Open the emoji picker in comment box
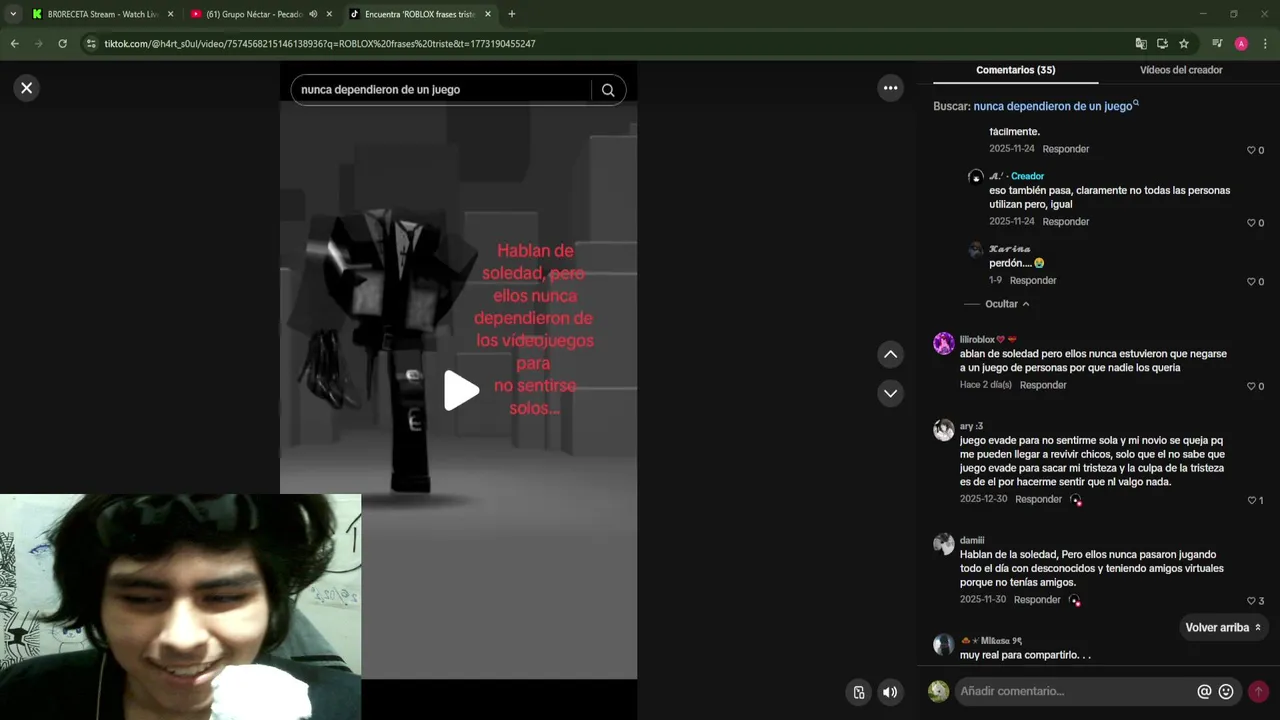The image size is (1280, 720). (x=1226, y=691)
